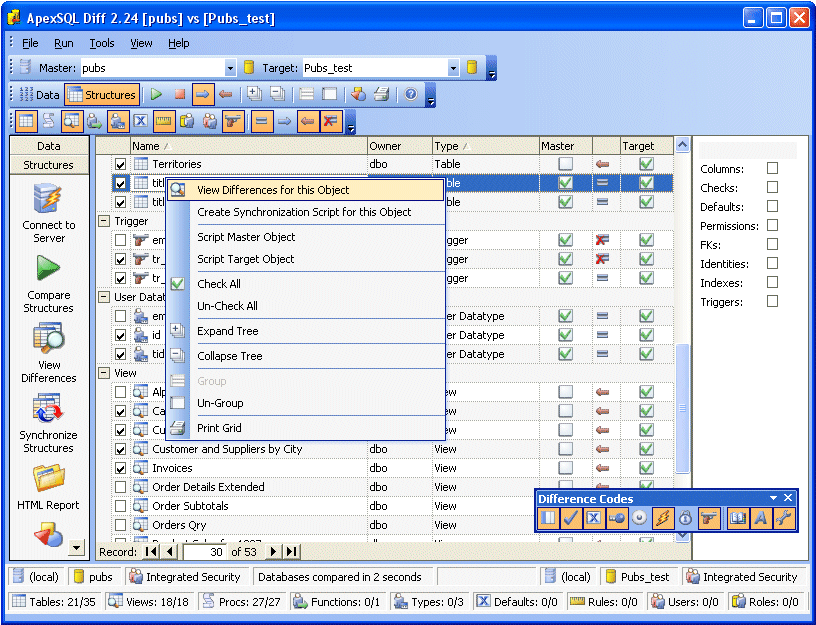Open the Master database dropdown
The height and width of the screenshot is (625, 816).
(231, 68)
